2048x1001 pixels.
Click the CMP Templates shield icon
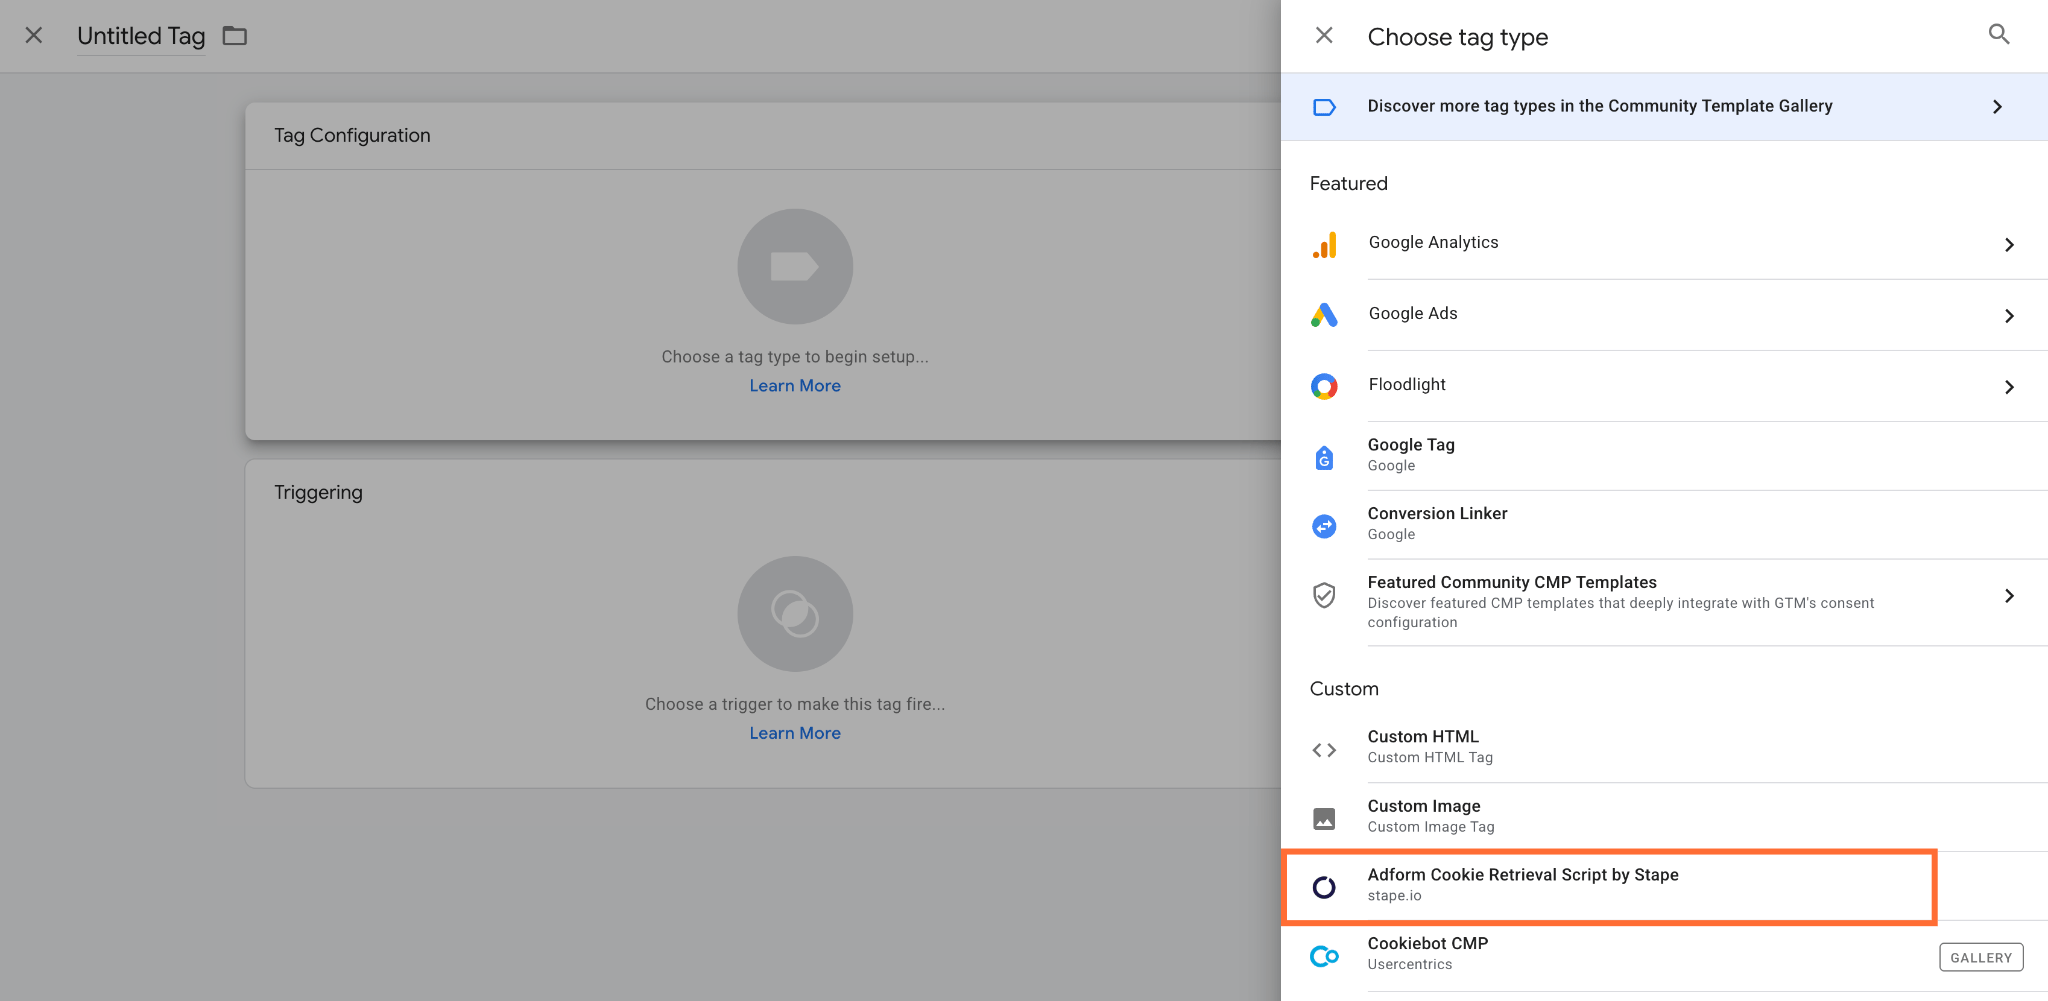pos(1324,596)
